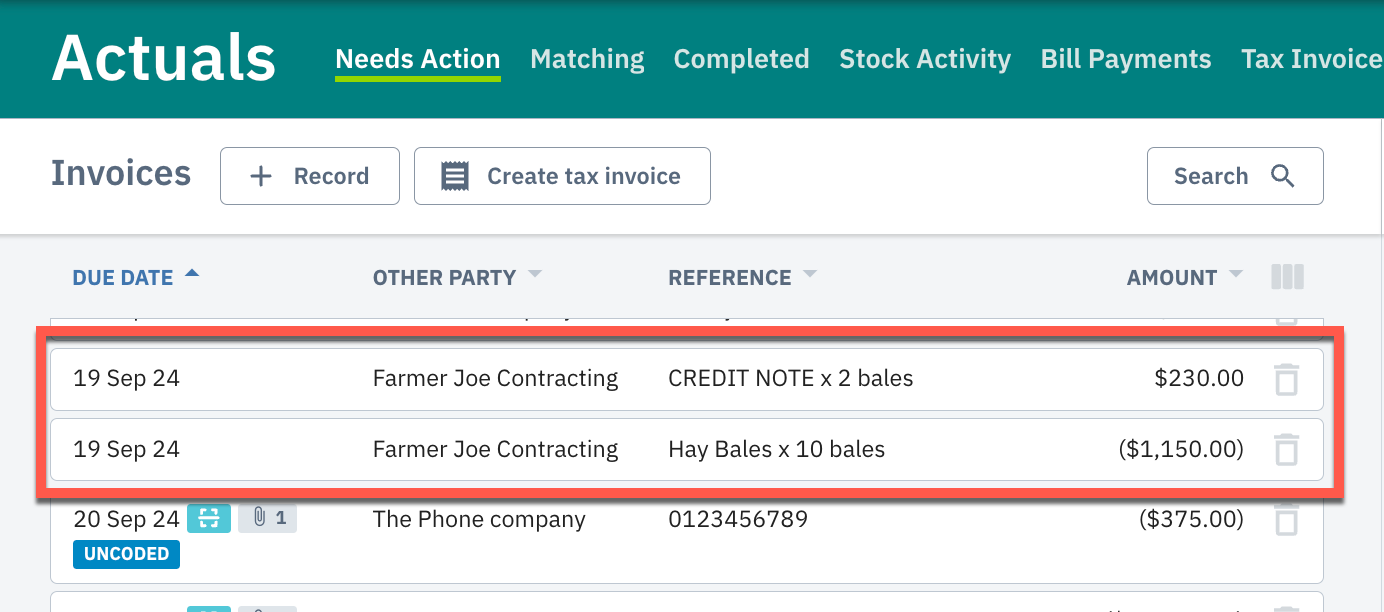This screenshot has width=1384, height=612.
Task: Click the UNCODED status badge
Action: 126,554
